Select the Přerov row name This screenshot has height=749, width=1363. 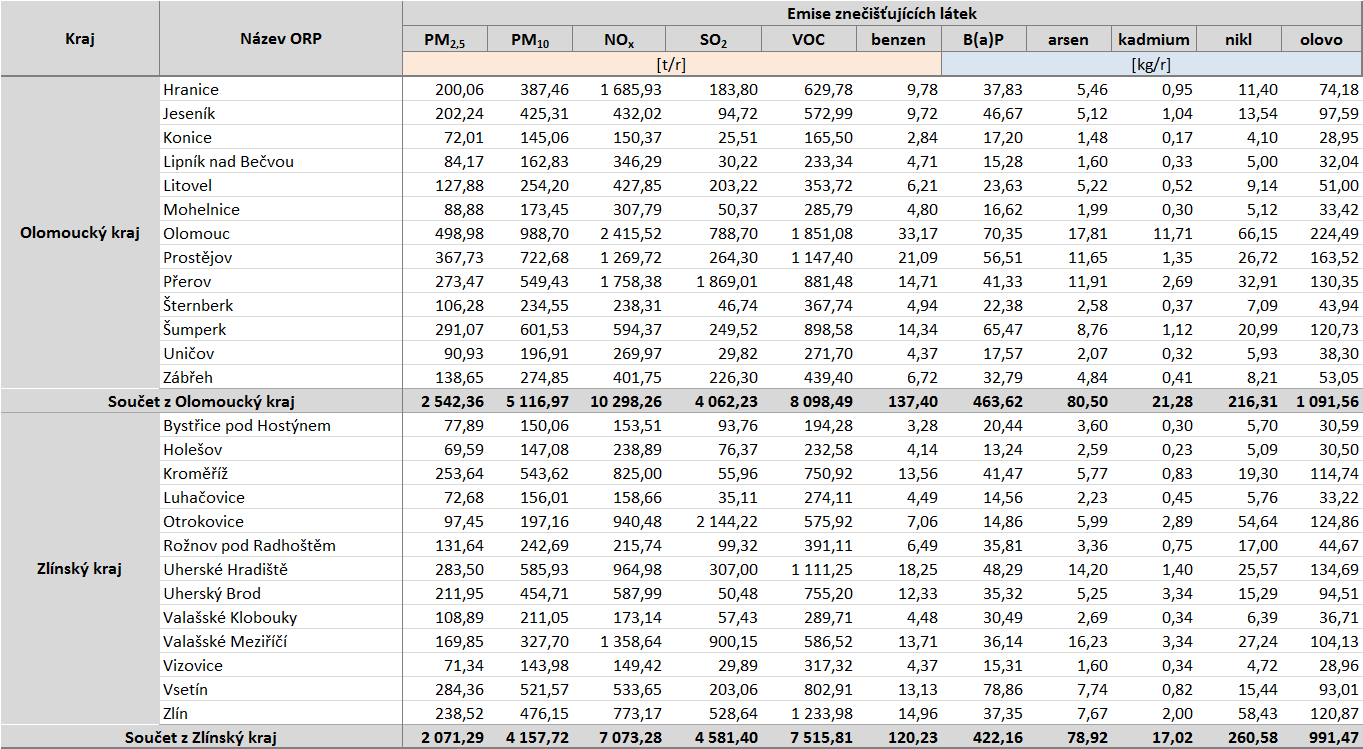point(188,281)
